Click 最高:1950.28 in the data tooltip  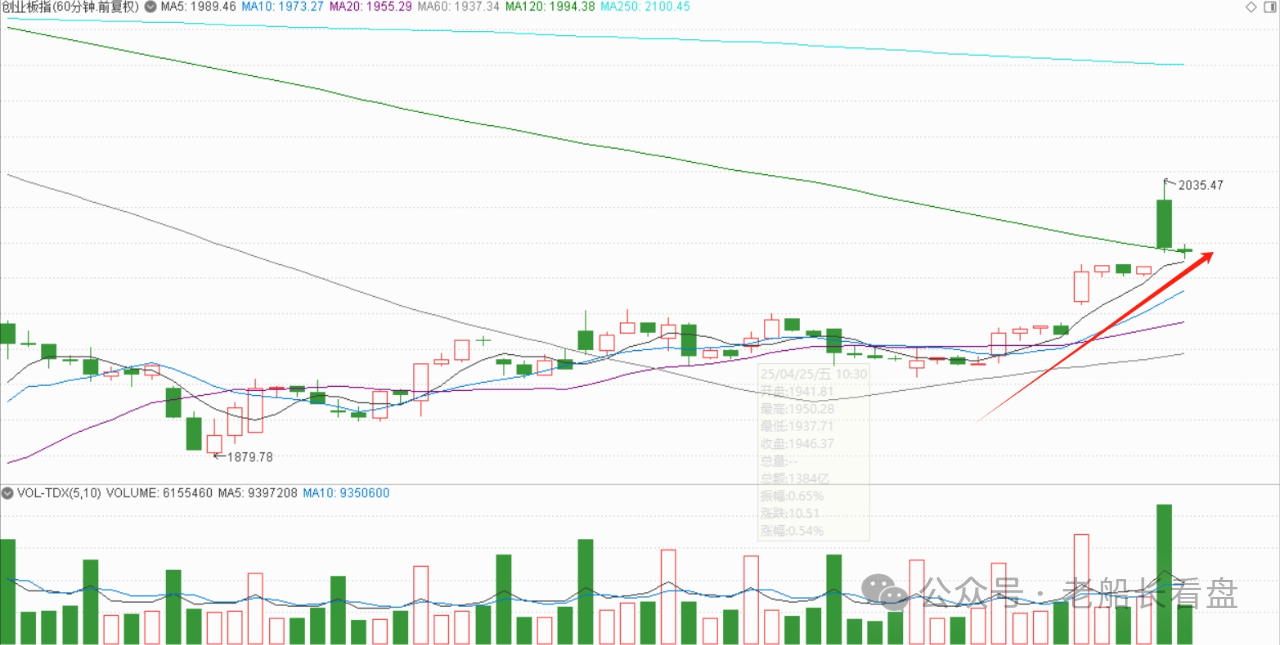(797, 408)
